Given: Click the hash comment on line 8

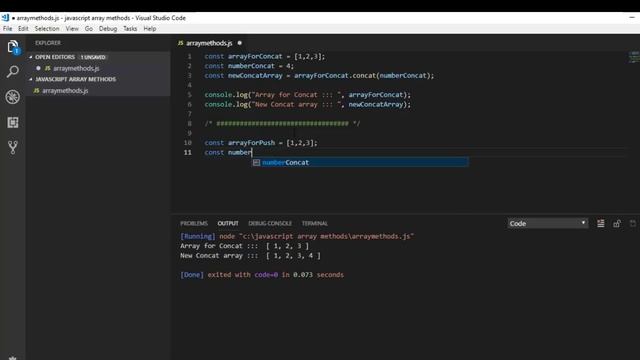Looking at the screenshot, I should [x=282, y=124].
